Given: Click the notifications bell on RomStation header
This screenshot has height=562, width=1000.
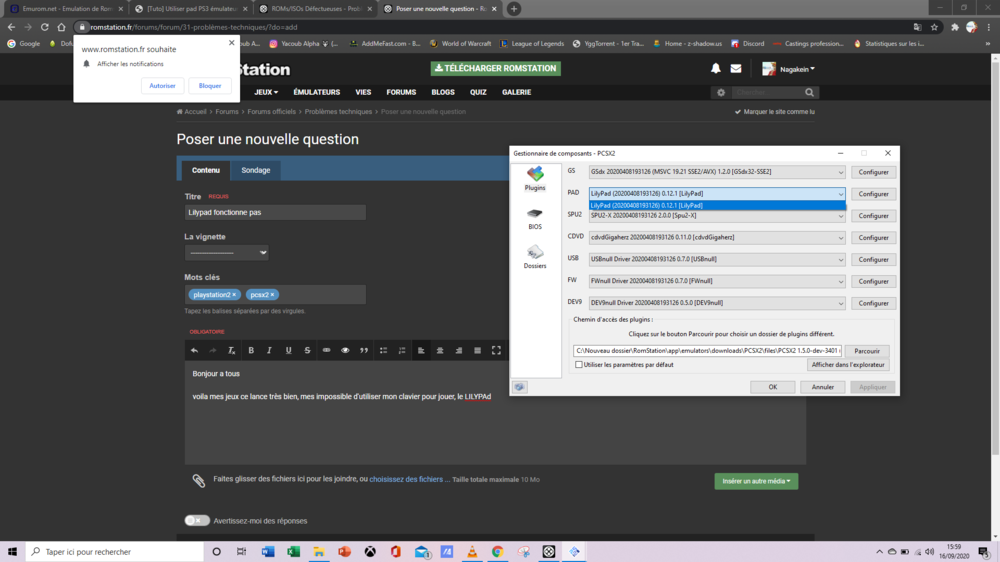Looking at the screenshot, I should click(x=716, y=68).
